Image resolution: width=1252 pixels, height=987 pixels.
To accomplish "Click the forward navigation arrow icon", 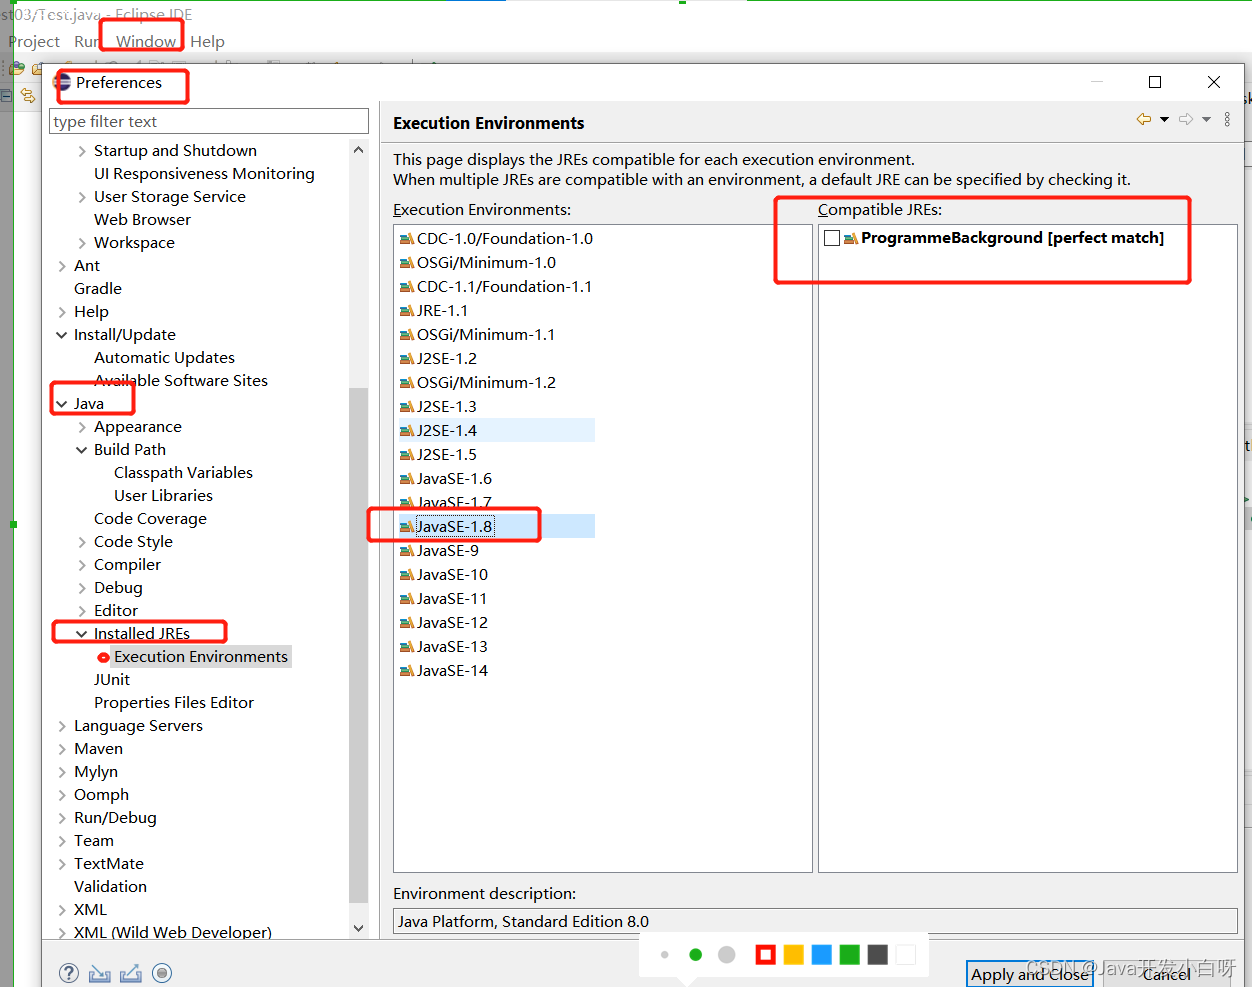I will (1186, 120).
